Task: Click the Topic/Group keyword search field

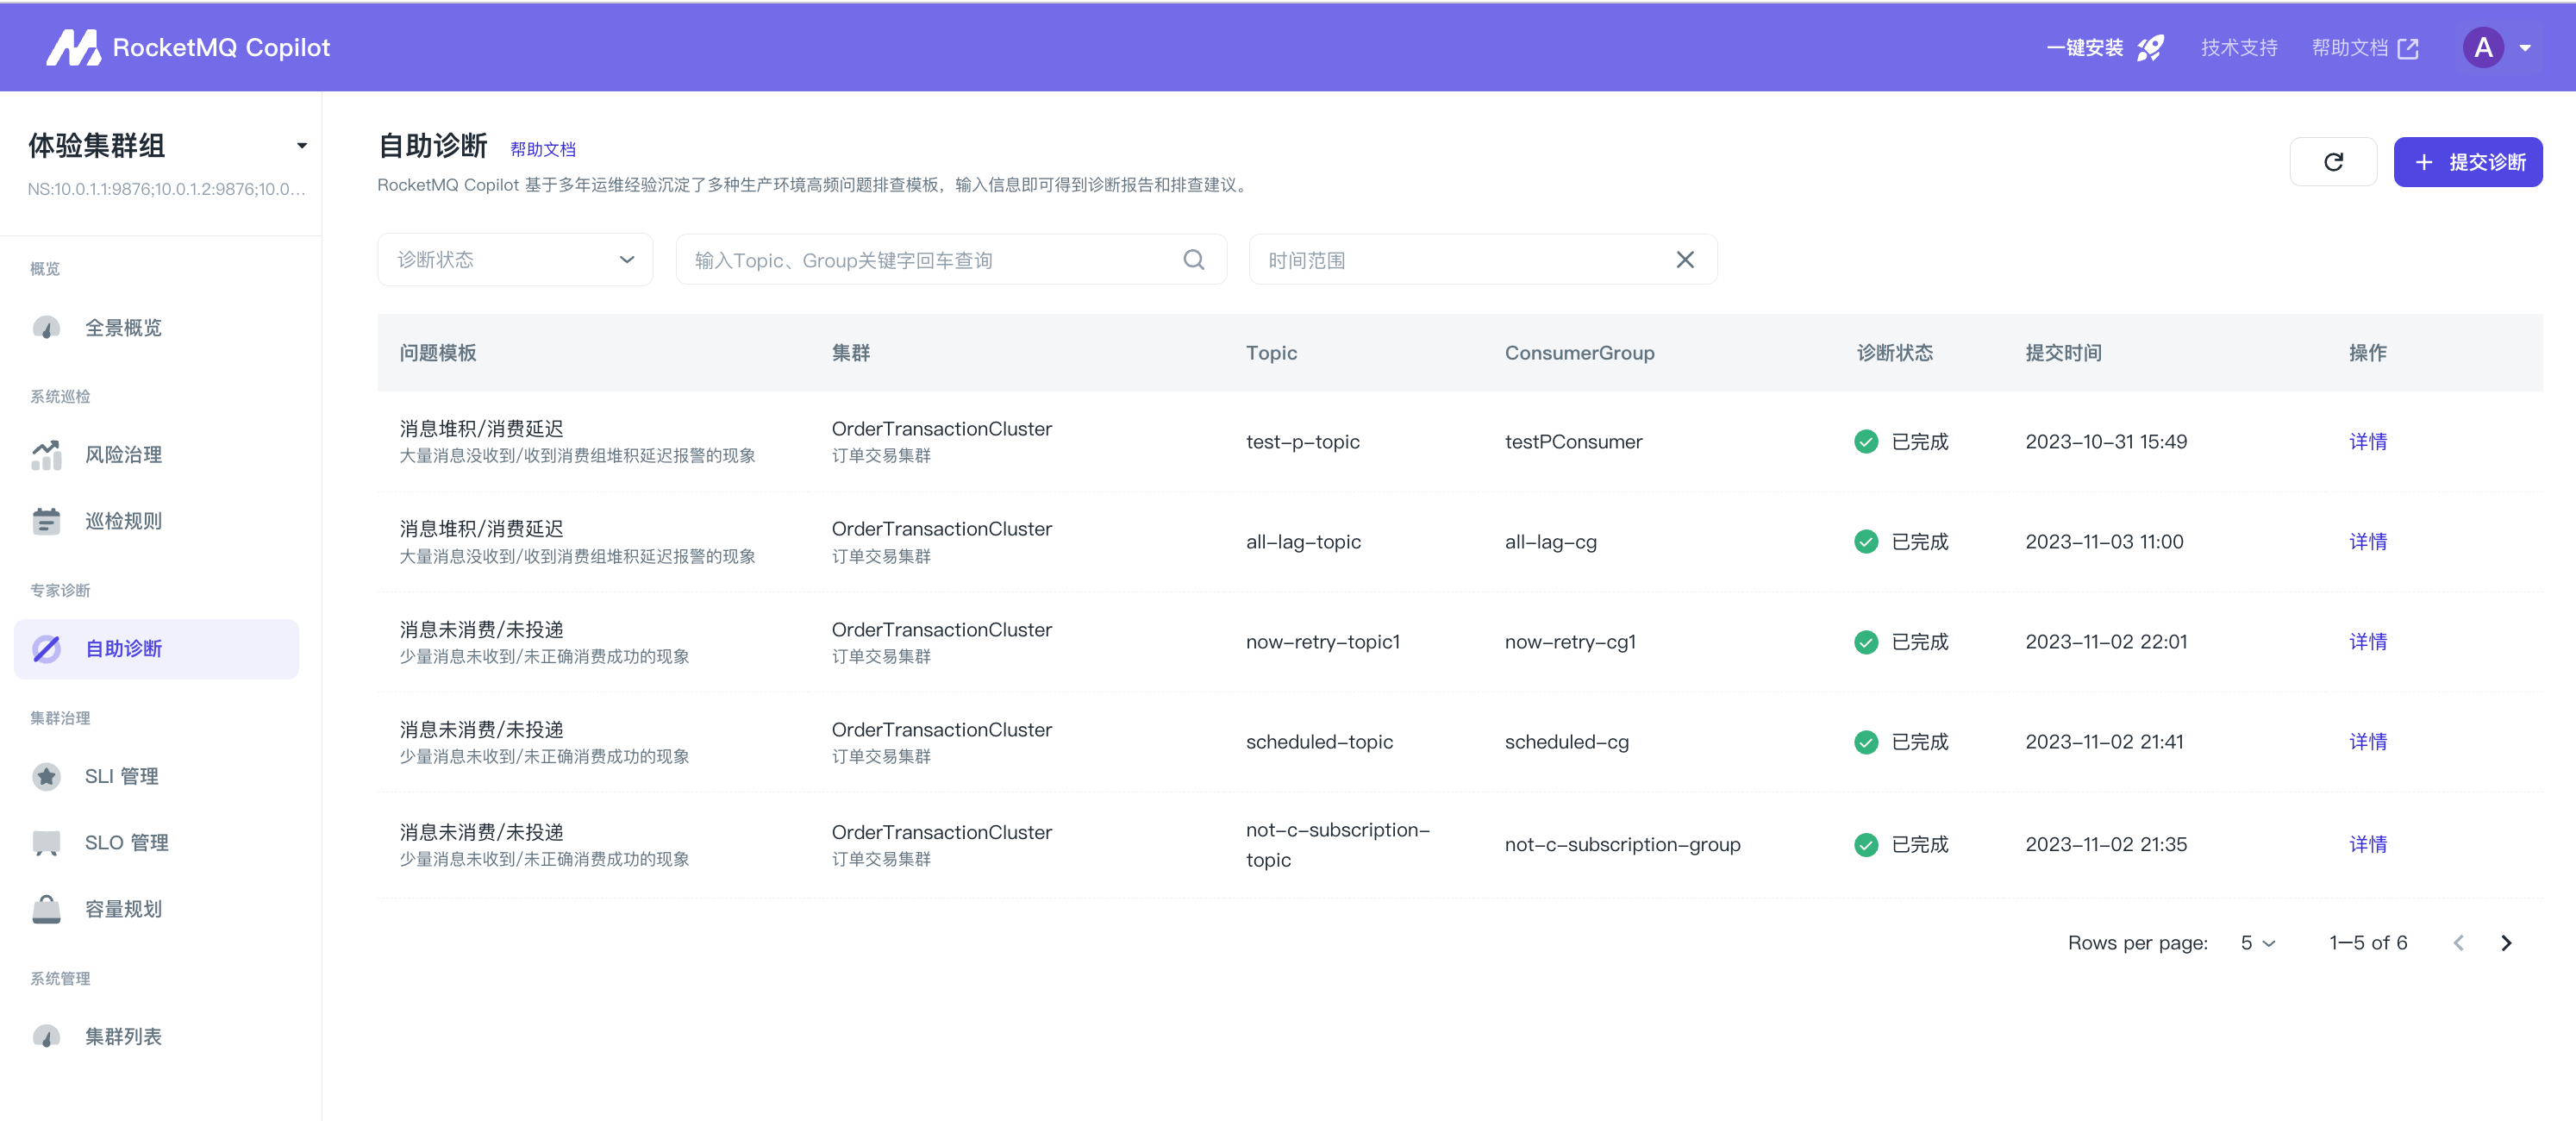Action: 951,260
